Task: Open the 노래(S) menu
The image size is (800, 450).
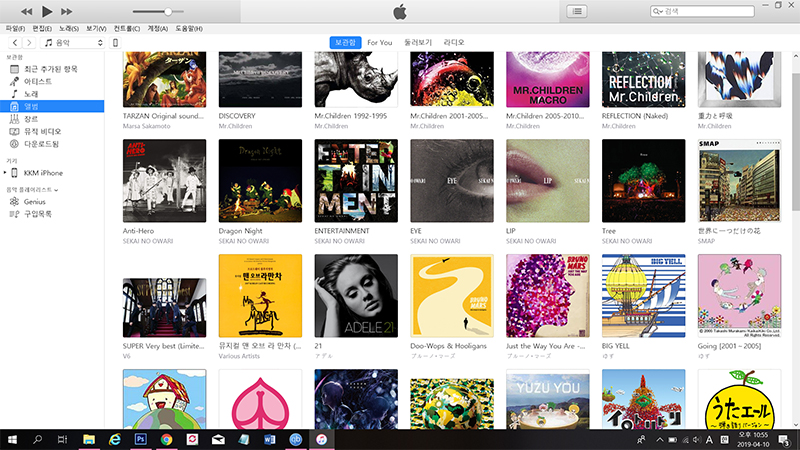Action: [68, 29]
